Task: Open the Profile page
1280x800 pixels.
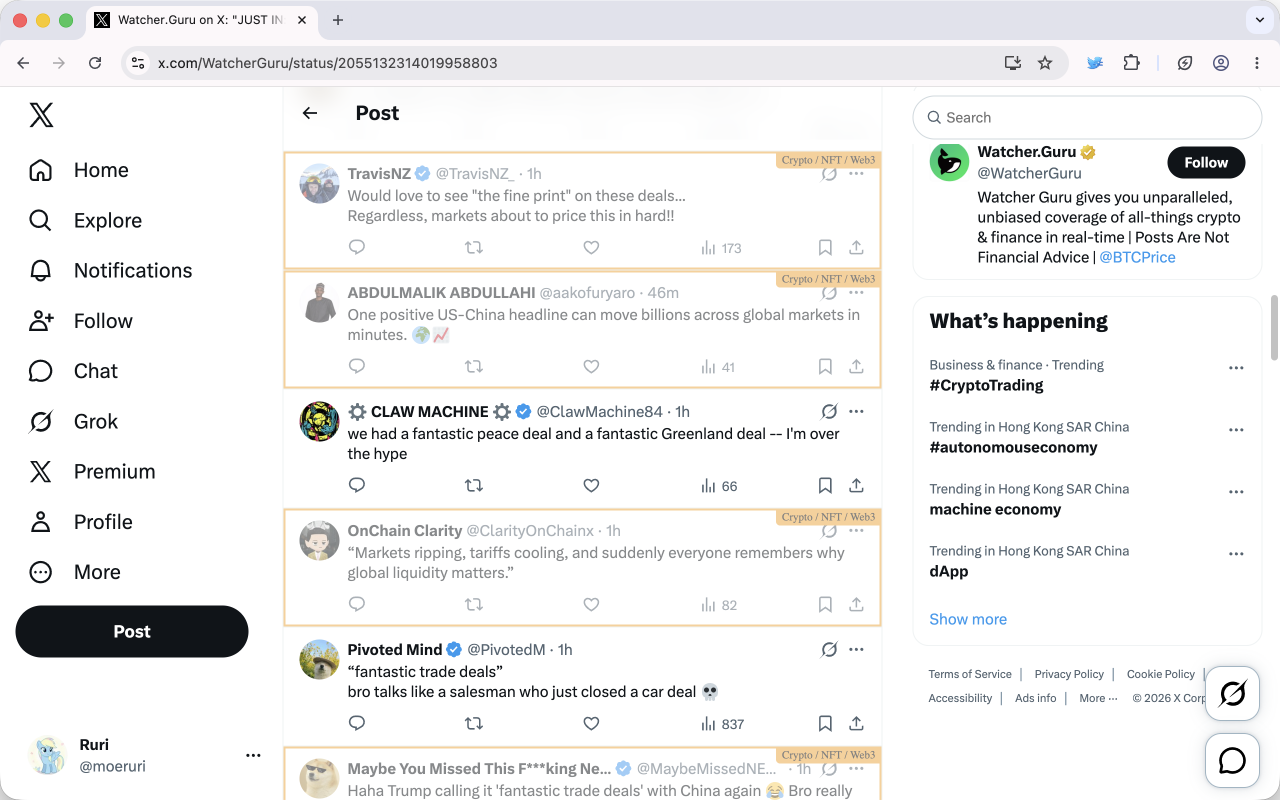Action: click(x=80, y=522)
